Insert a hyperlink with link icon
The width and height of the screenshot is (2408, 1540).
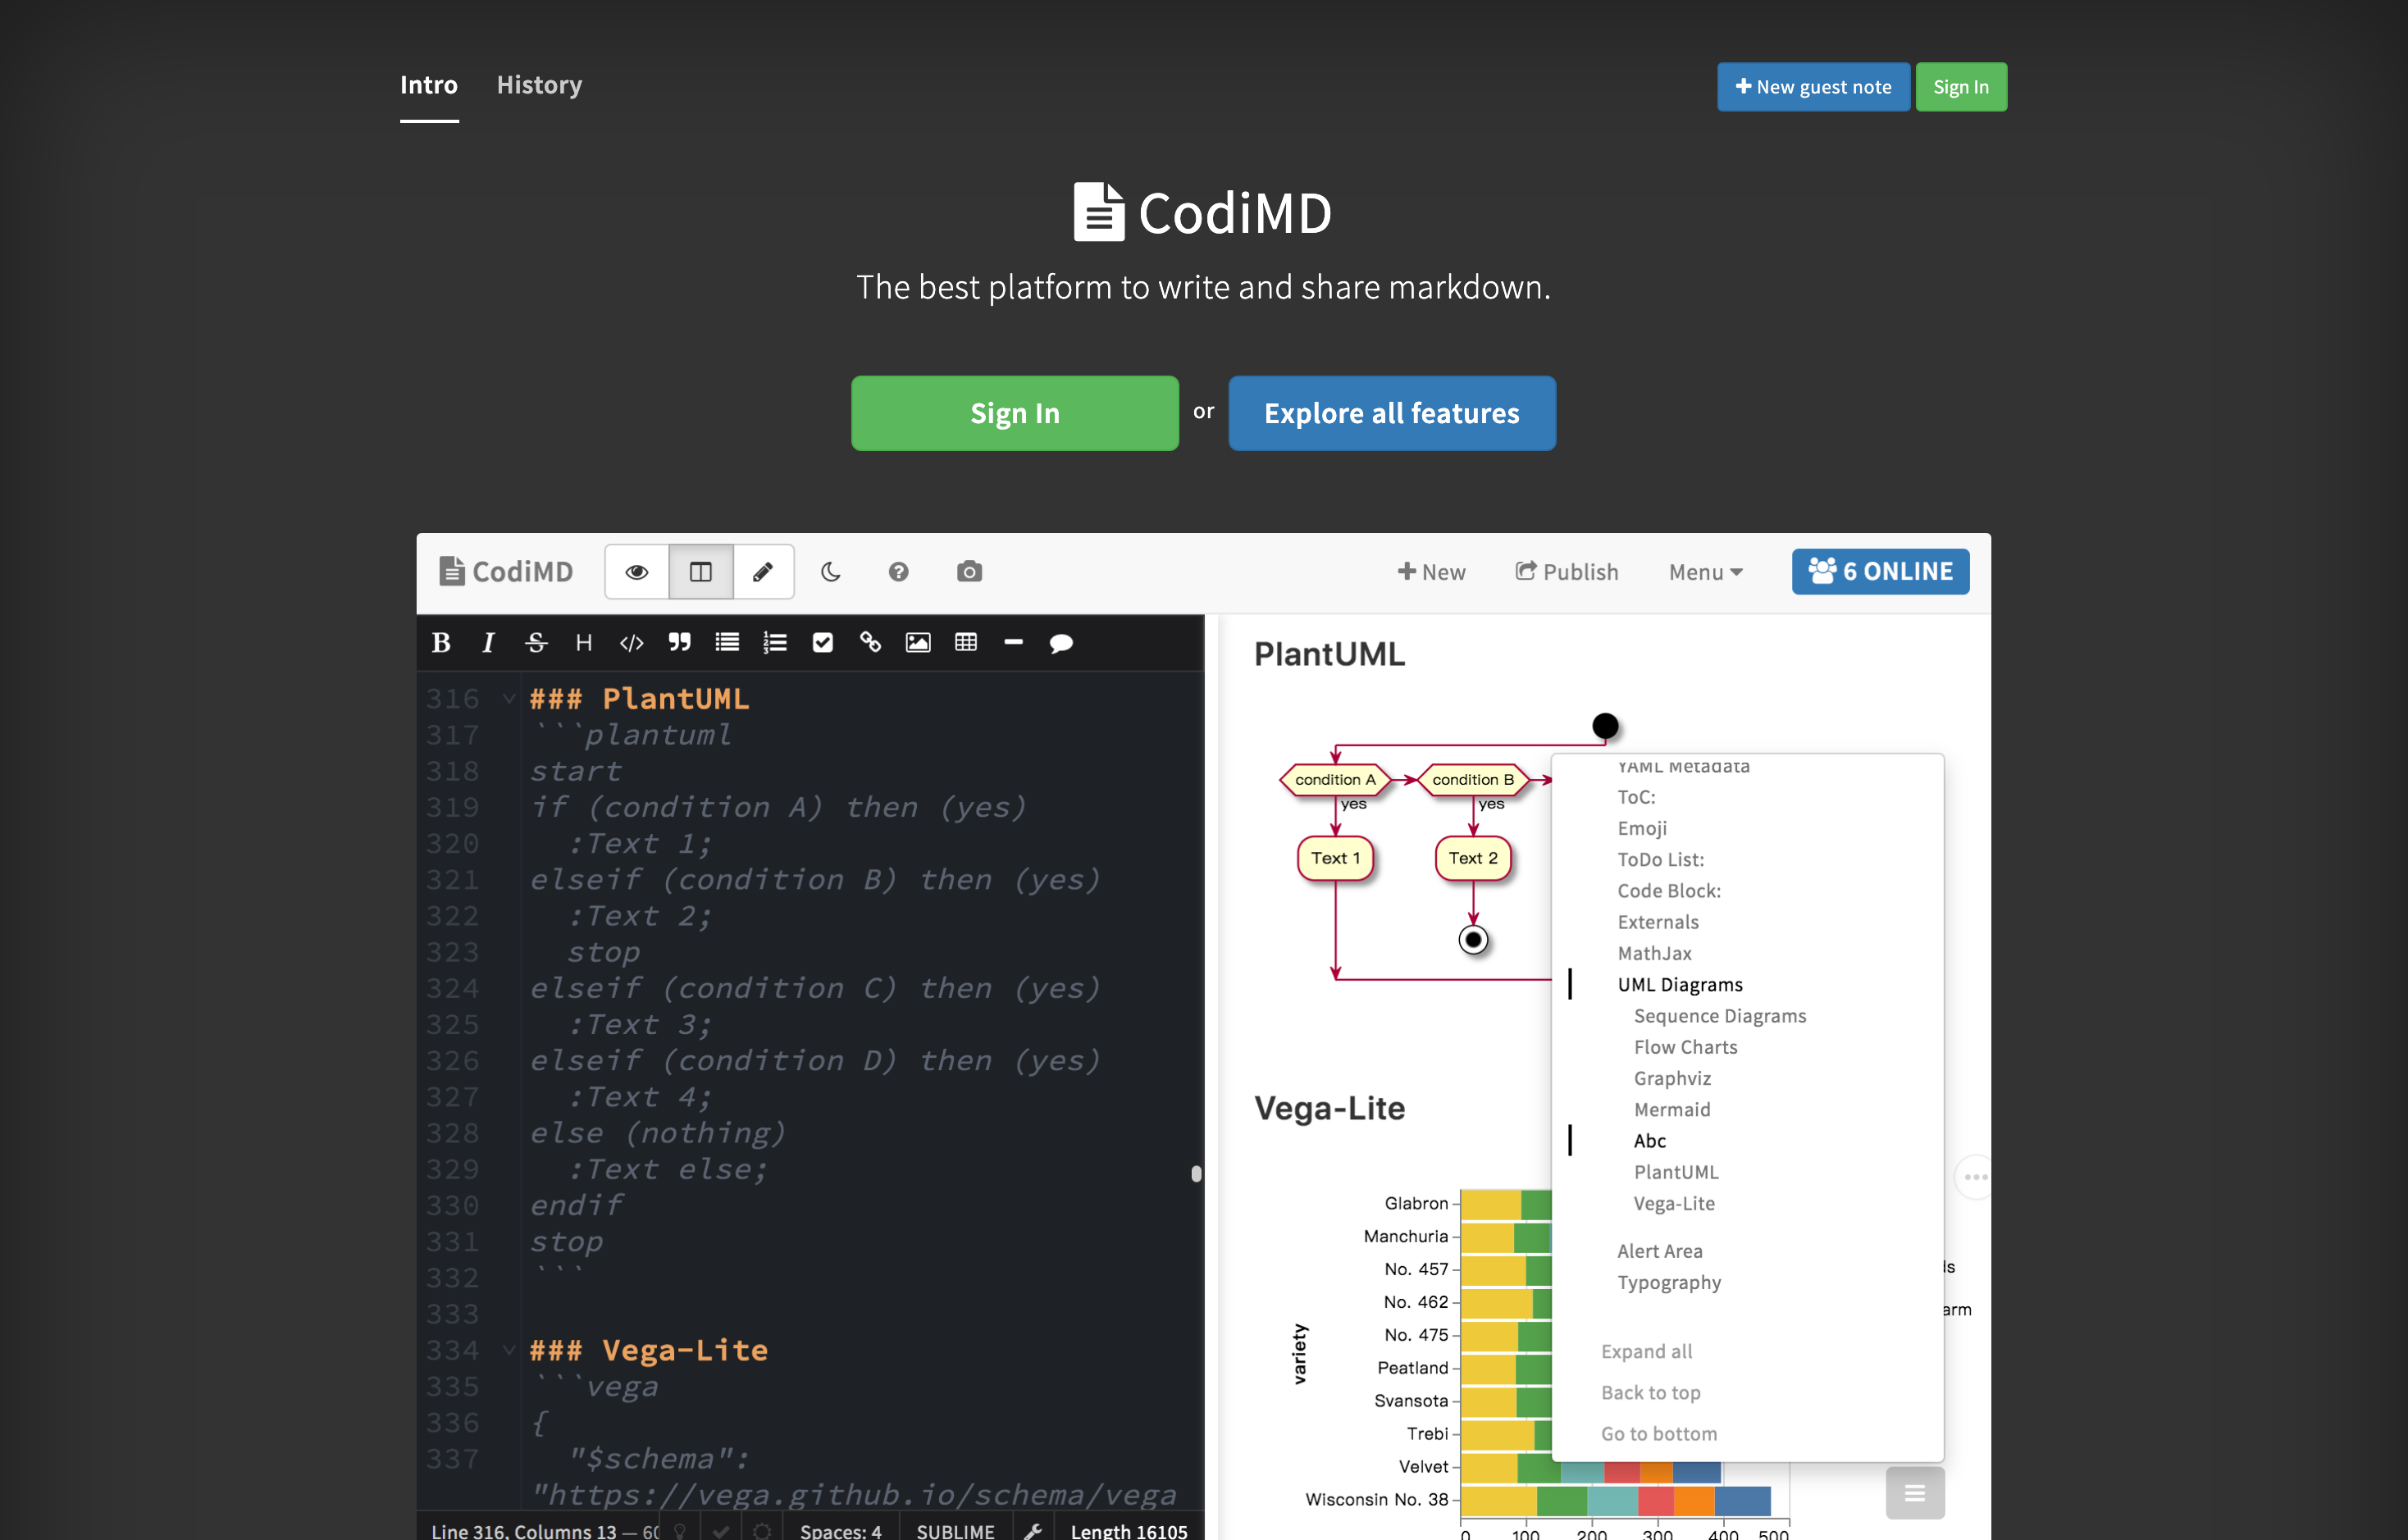(x=870, y=643)
